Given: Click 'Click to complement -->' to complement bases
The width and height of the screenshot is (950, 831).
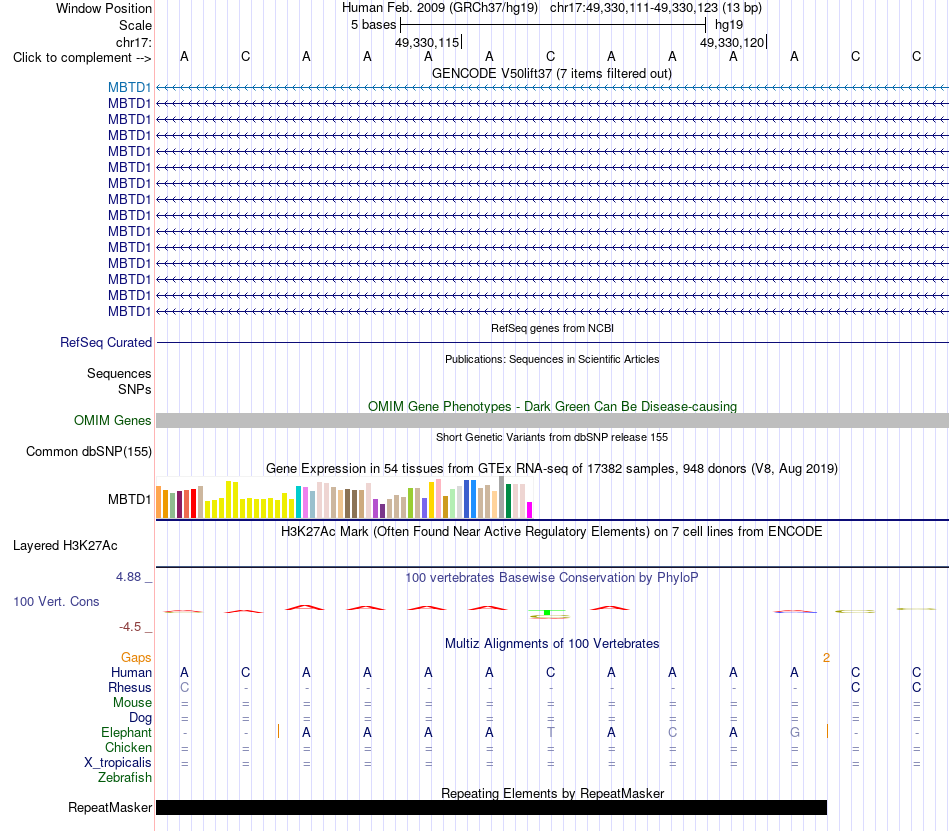Looking at the screenshot, I should [82, 58].
